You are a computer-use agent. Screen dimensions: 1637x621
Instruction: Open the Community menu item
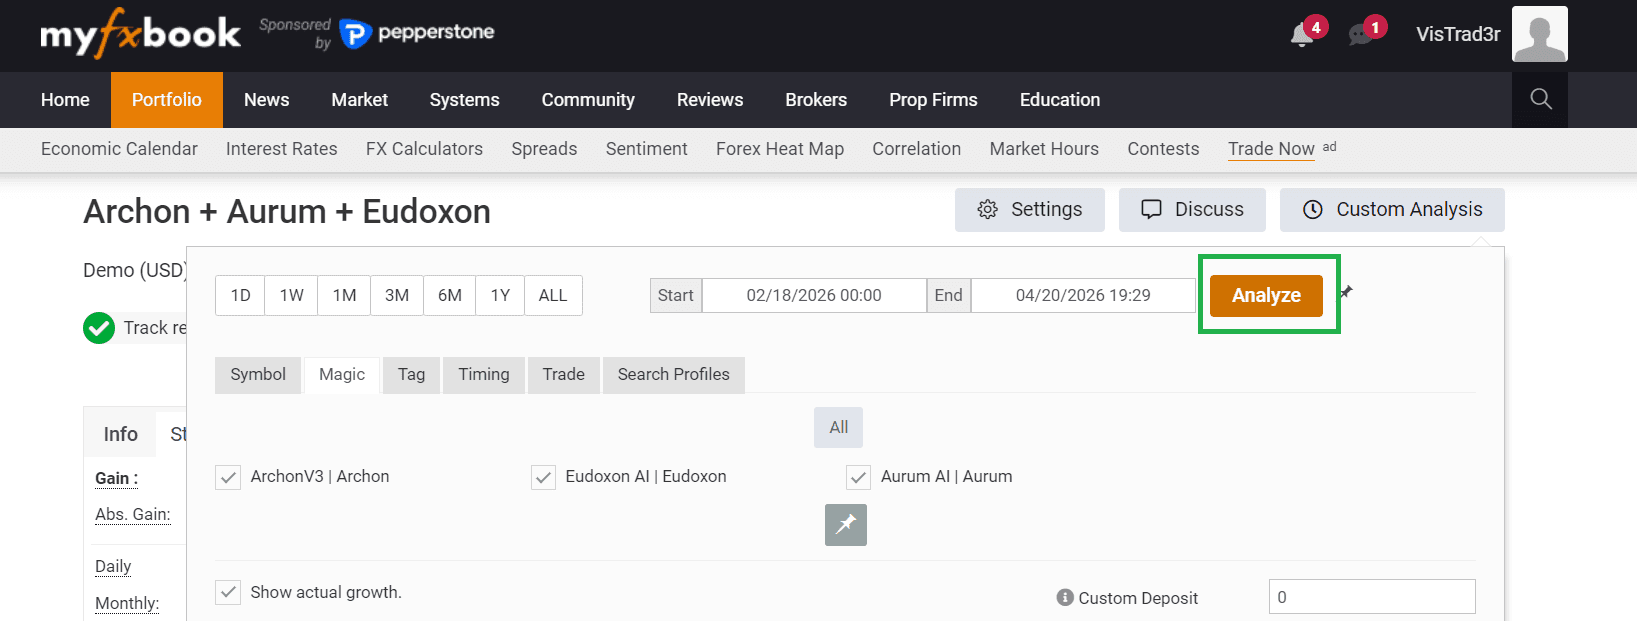click(588, 100)
